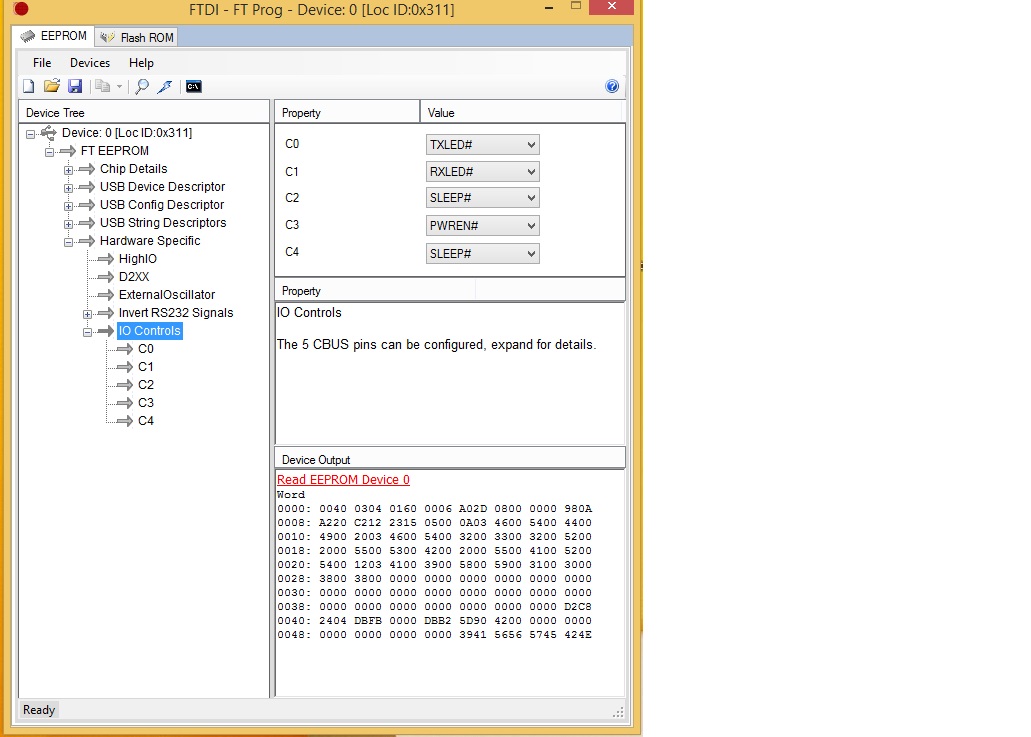Click the arrow icon beside HighIO
This screenshot has height=737, width=1031.
pos(106,259)
